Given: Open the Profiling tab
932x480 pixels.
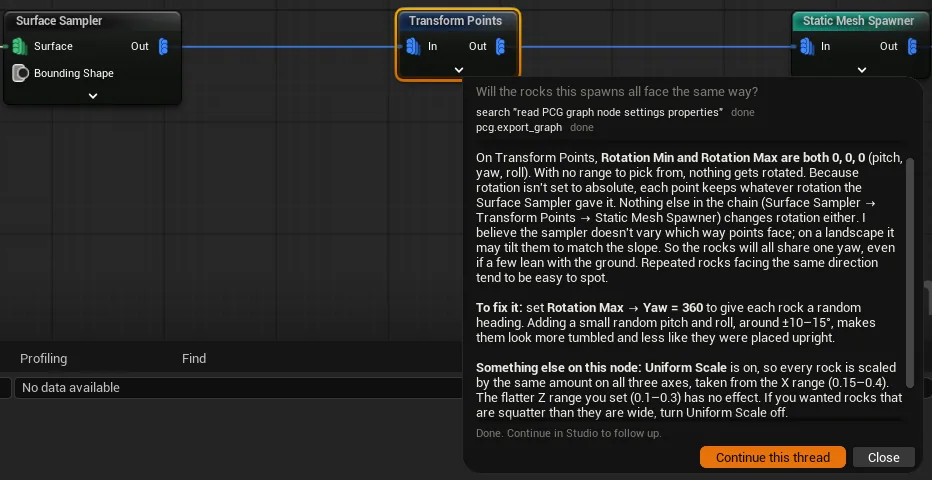Looking at the screenshot, I should [x=43, y=358].
